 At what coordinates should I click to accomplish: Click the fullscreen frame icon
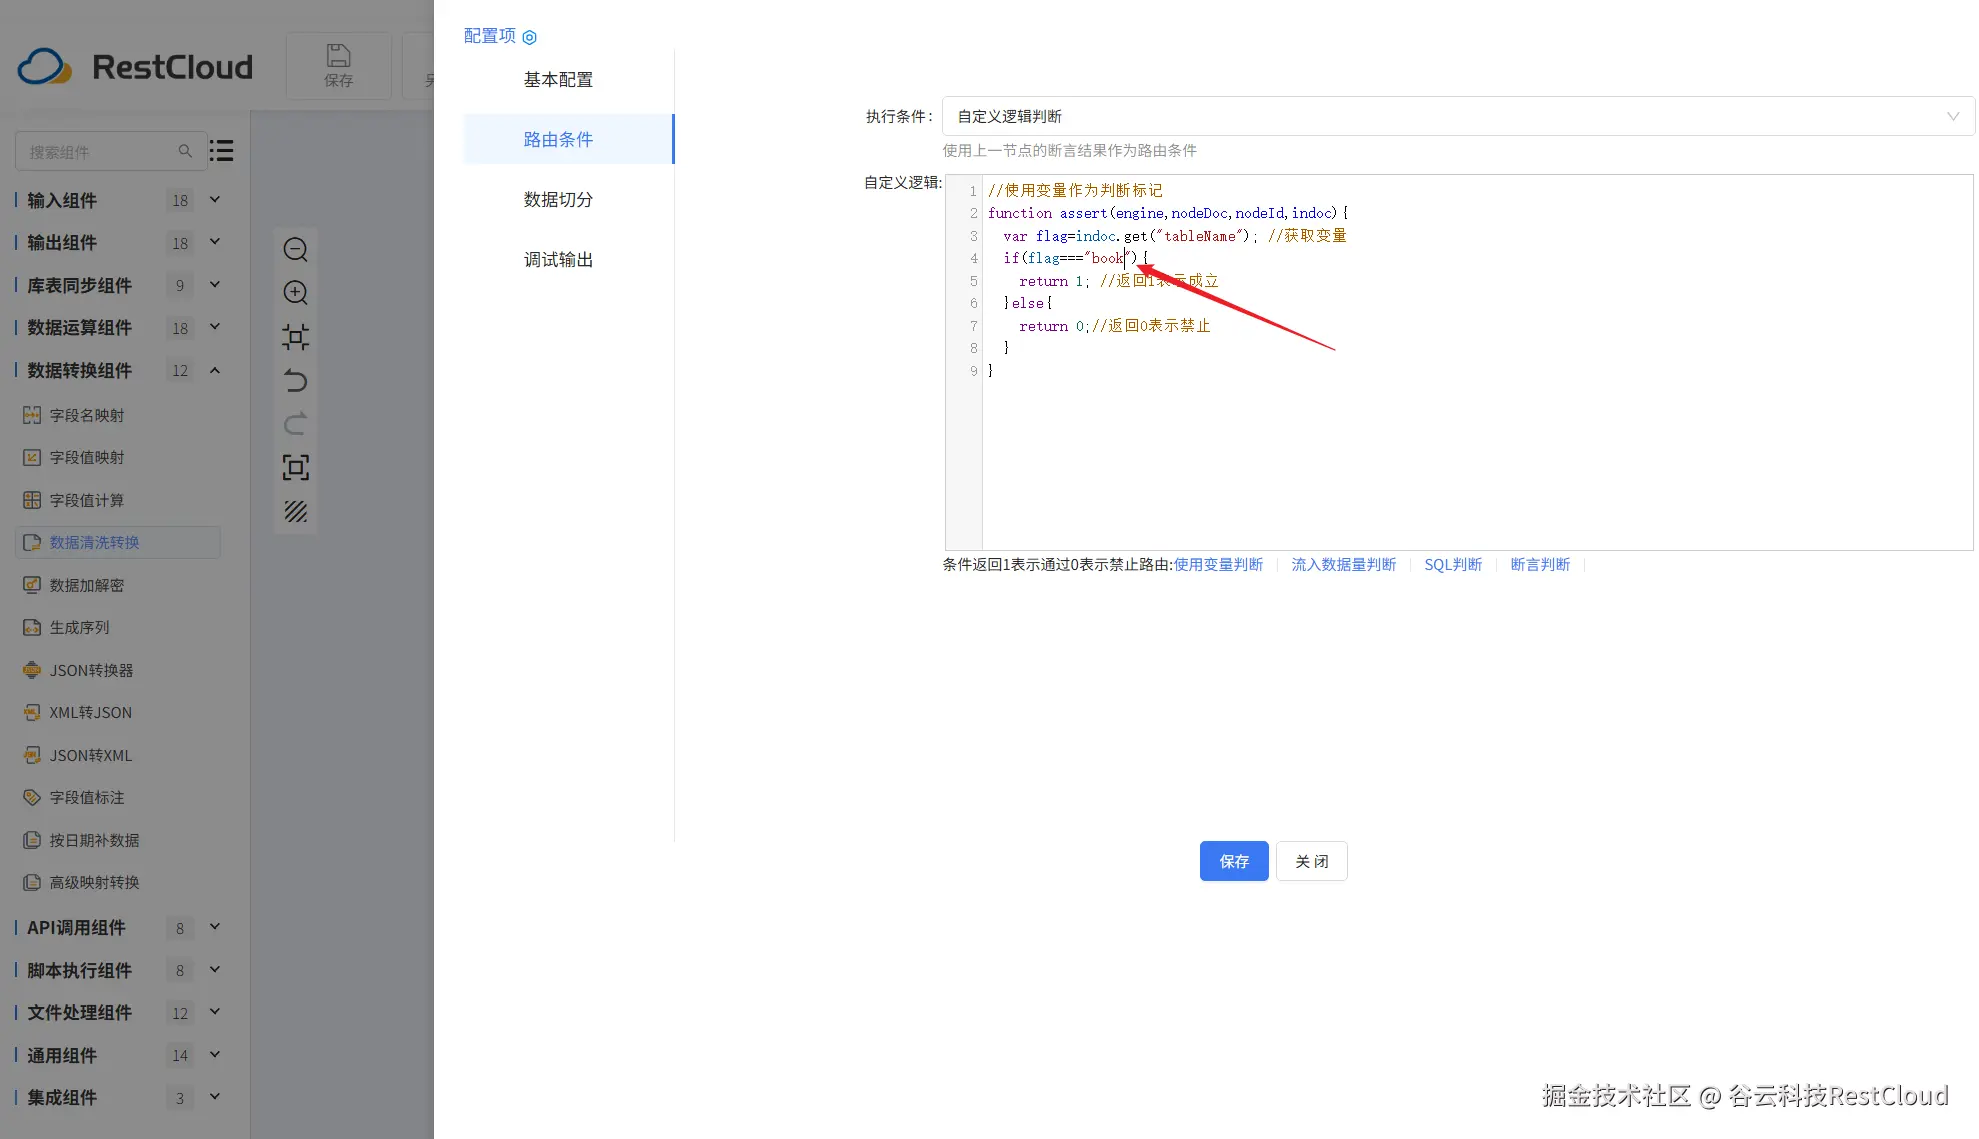click(x=295, y=467)
